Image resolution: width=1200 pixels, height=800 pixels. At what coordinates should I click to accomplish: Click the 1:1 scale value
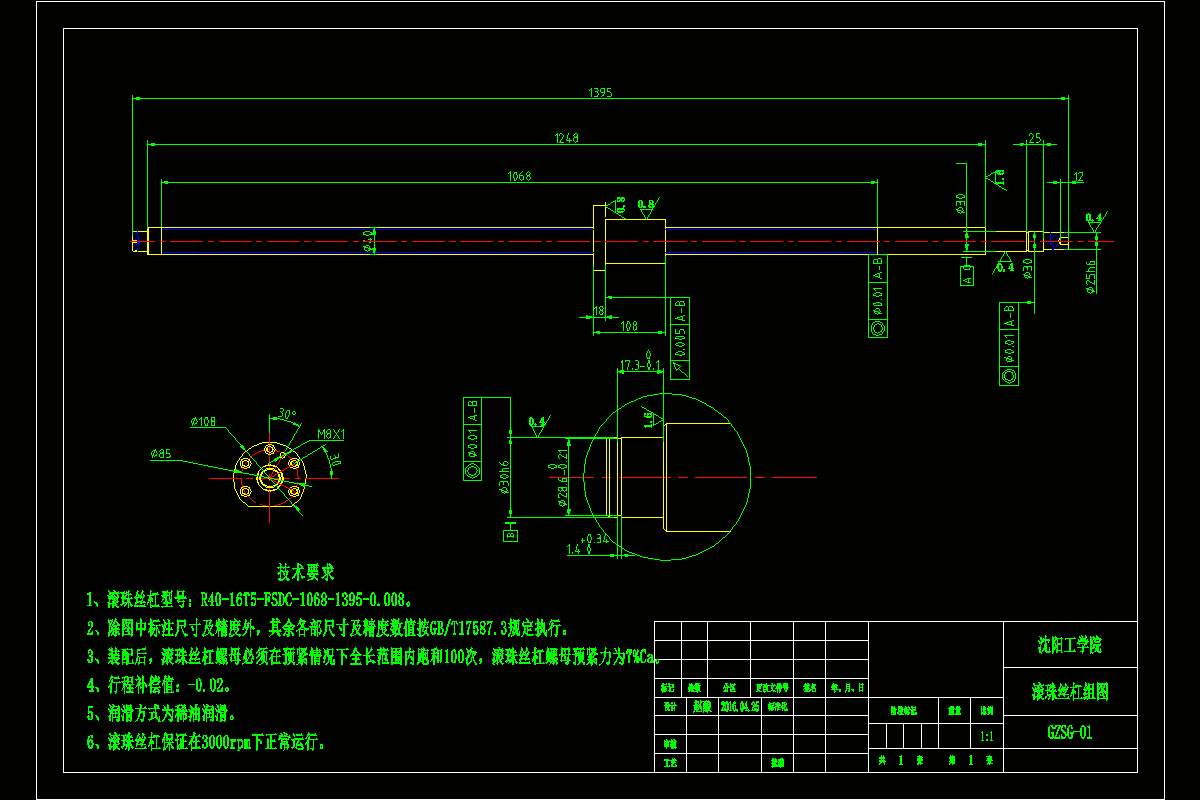click(986, 736)
